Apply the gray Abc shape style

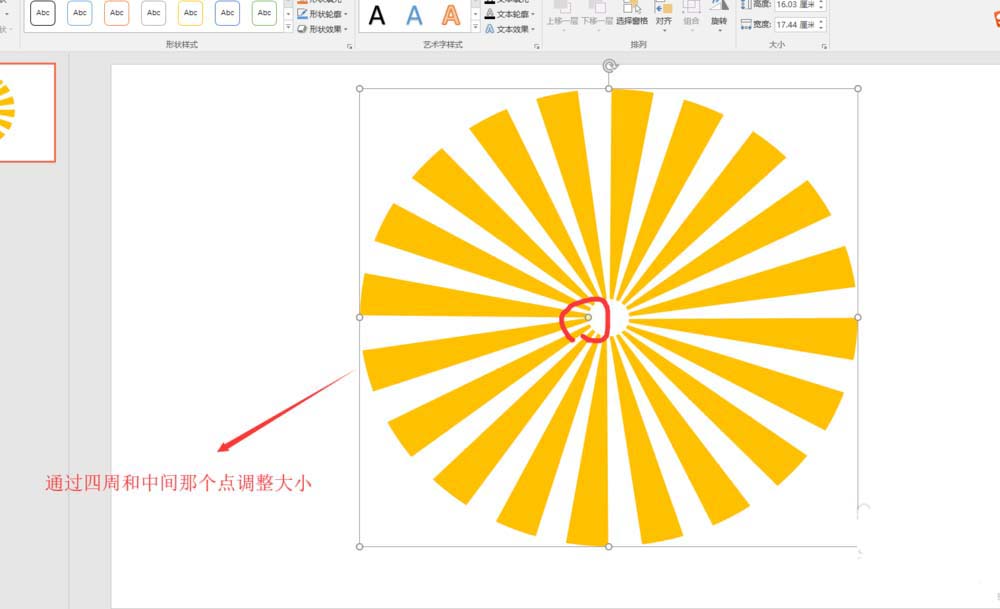pyautogui.click(x=154, y=13)
